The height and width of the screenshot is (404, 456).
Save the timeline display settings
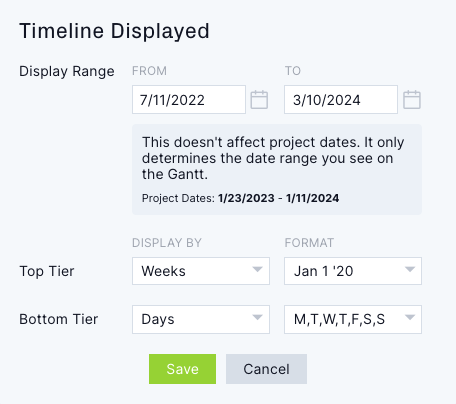[182, 369]
